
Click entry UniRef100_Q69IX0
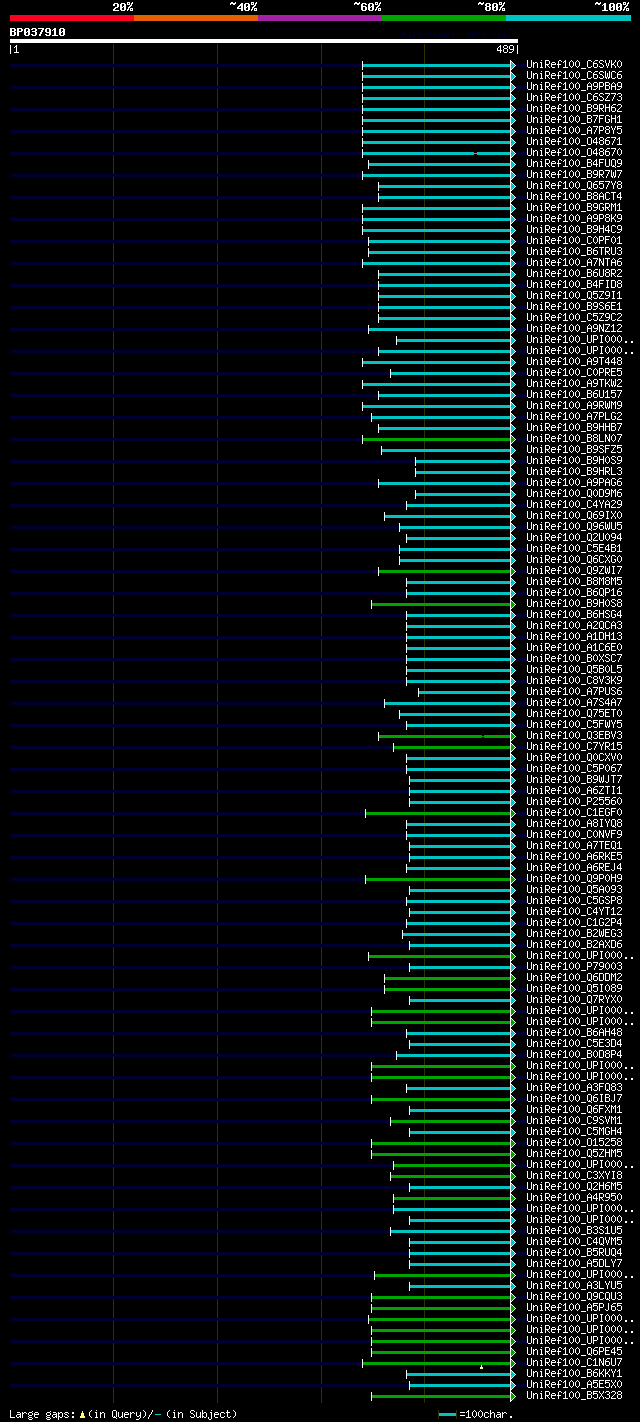click(x=574, y=515)
